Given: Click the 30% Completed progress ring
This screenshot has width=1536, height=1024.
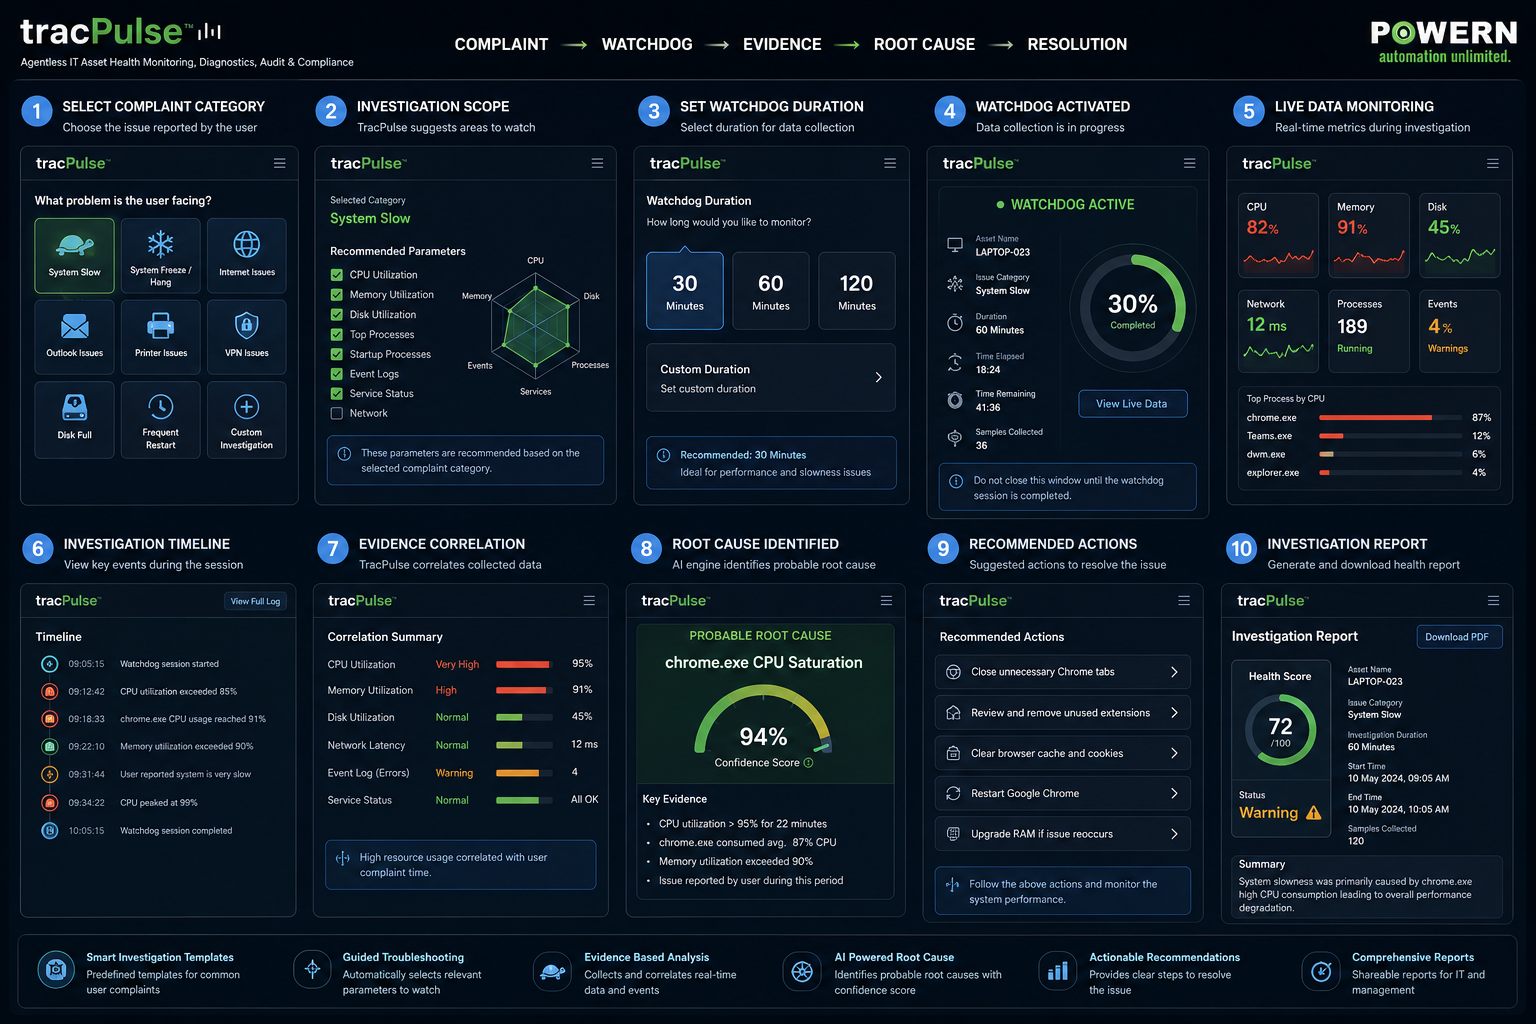Looking at the screenshot, I should click(1133, 309).
